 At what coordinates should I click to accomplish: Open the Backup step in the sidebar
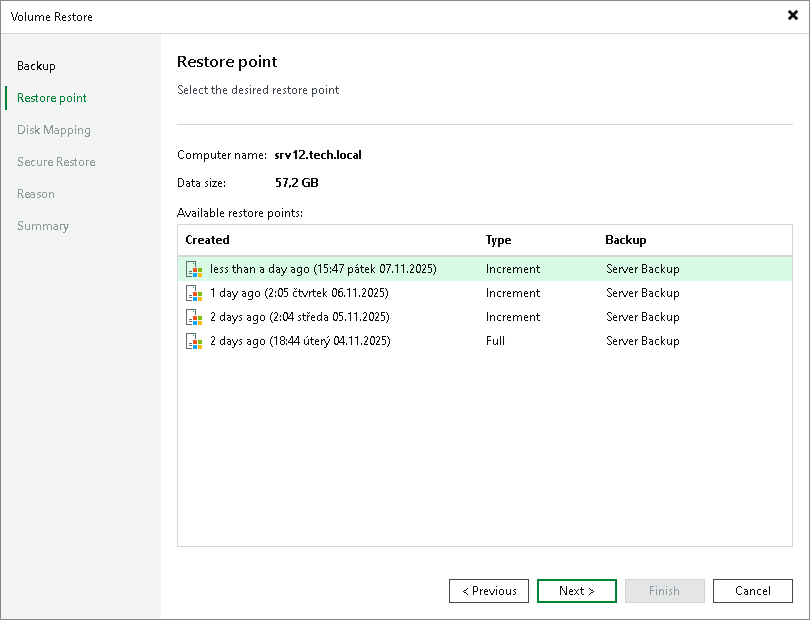click(37, 66)
